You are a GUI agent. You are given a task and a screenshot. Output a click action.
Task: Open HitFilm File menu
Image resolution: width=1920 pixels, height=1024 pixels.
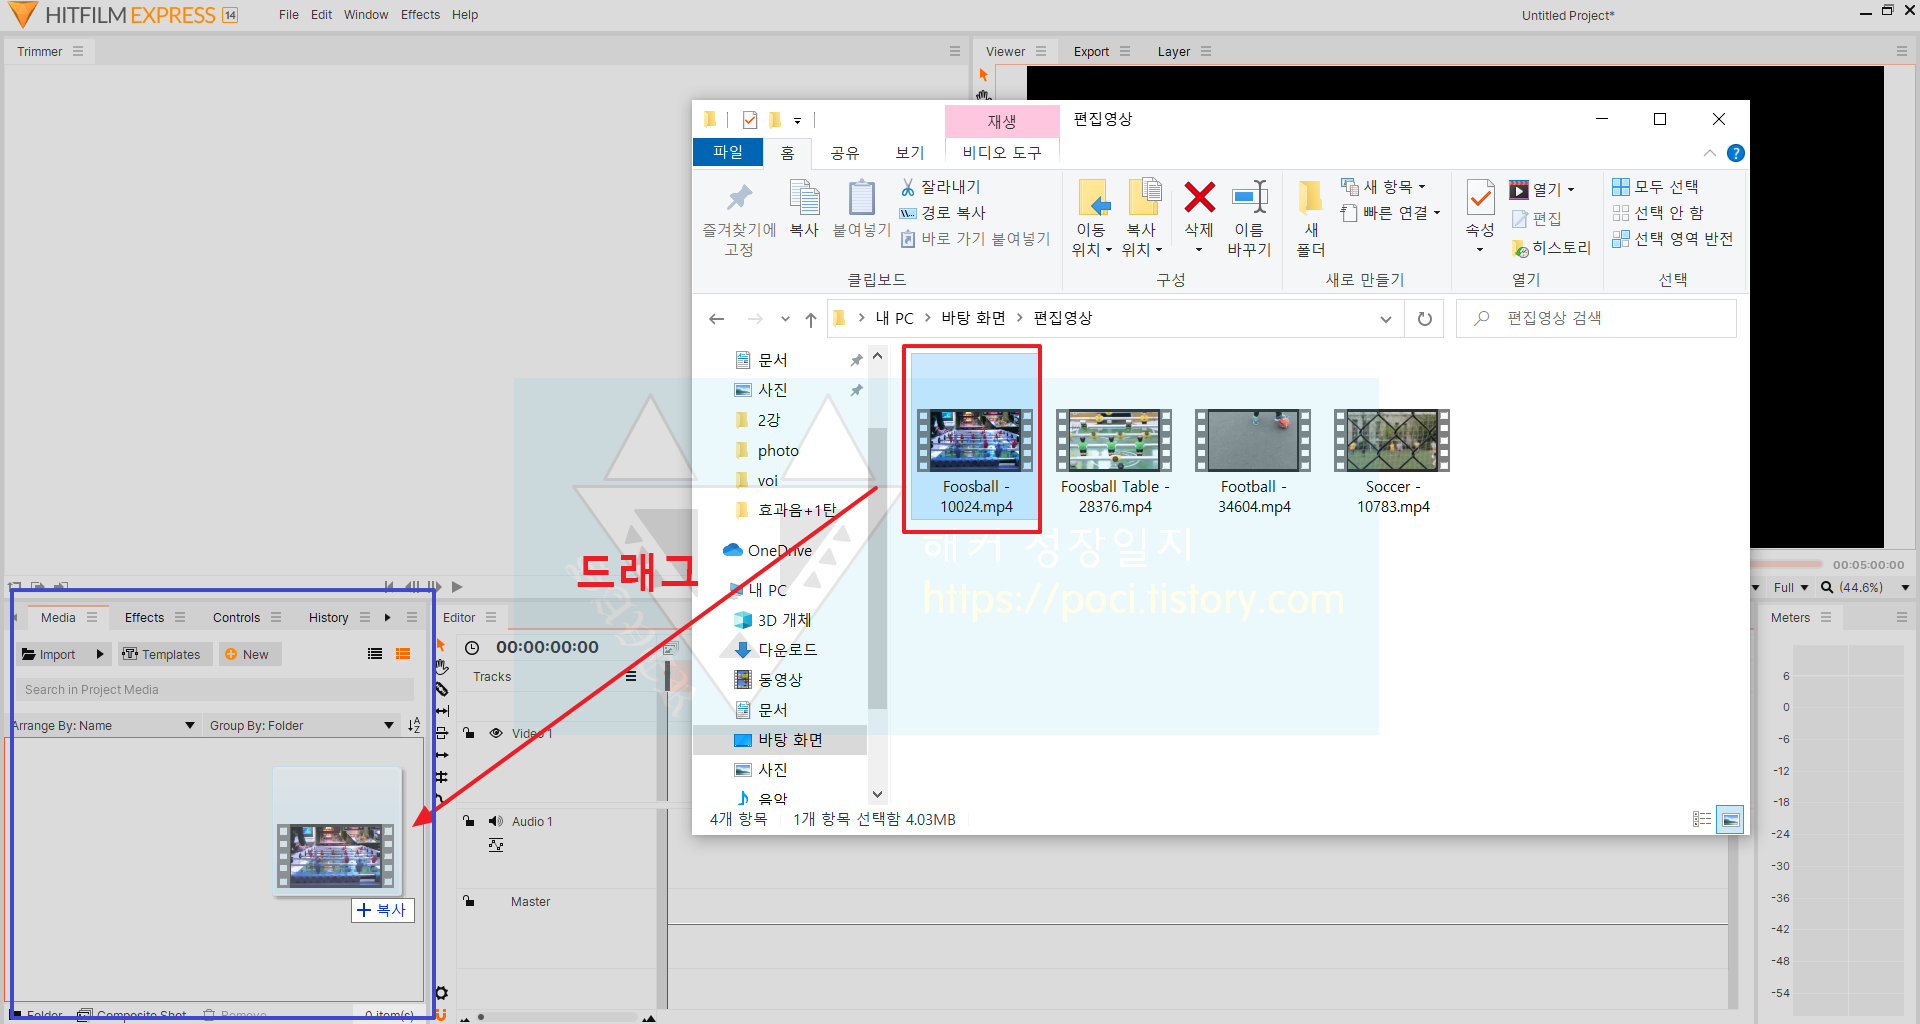289,15
